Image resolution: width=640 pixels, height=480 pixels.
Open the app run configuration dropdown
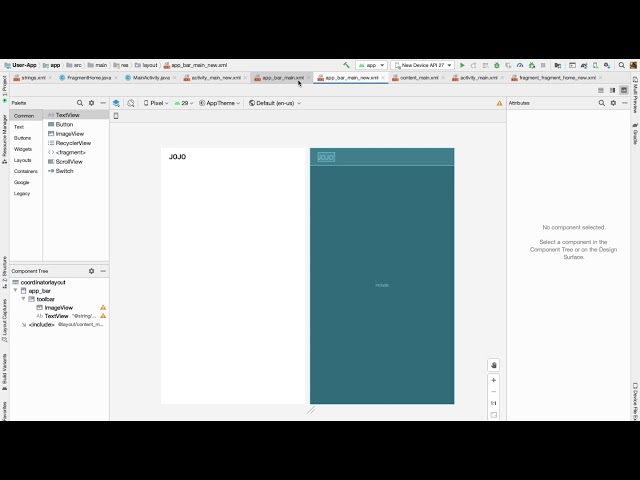371,65
